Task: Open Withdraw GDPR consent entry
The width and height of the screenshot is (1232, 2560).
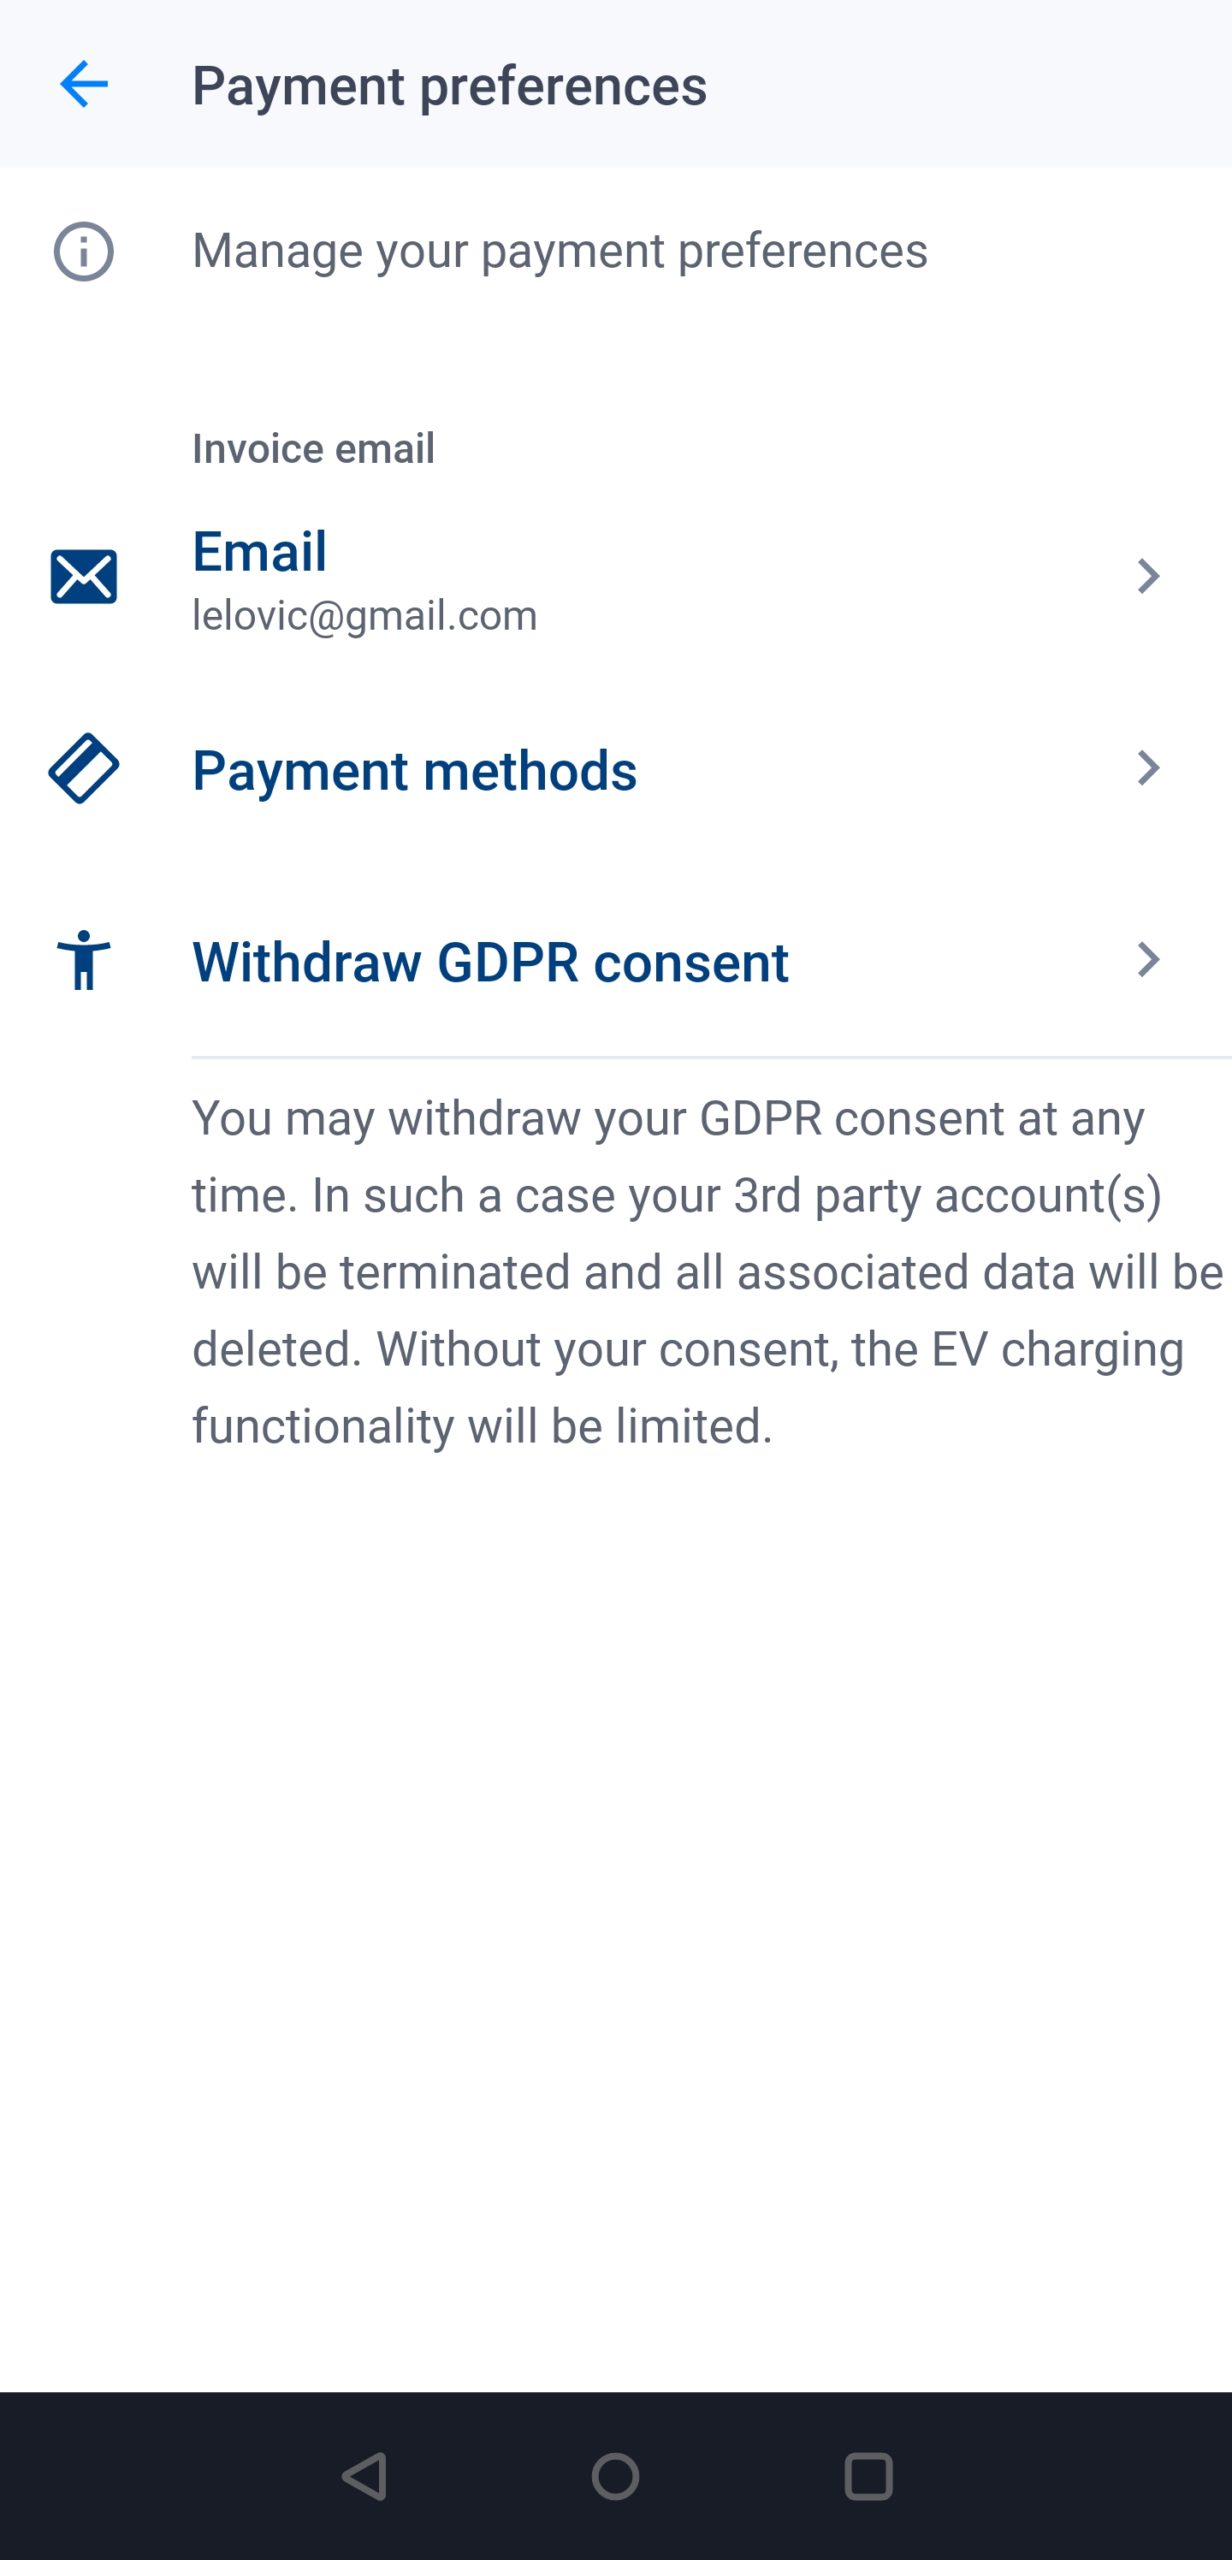Action: pos(490,962)
